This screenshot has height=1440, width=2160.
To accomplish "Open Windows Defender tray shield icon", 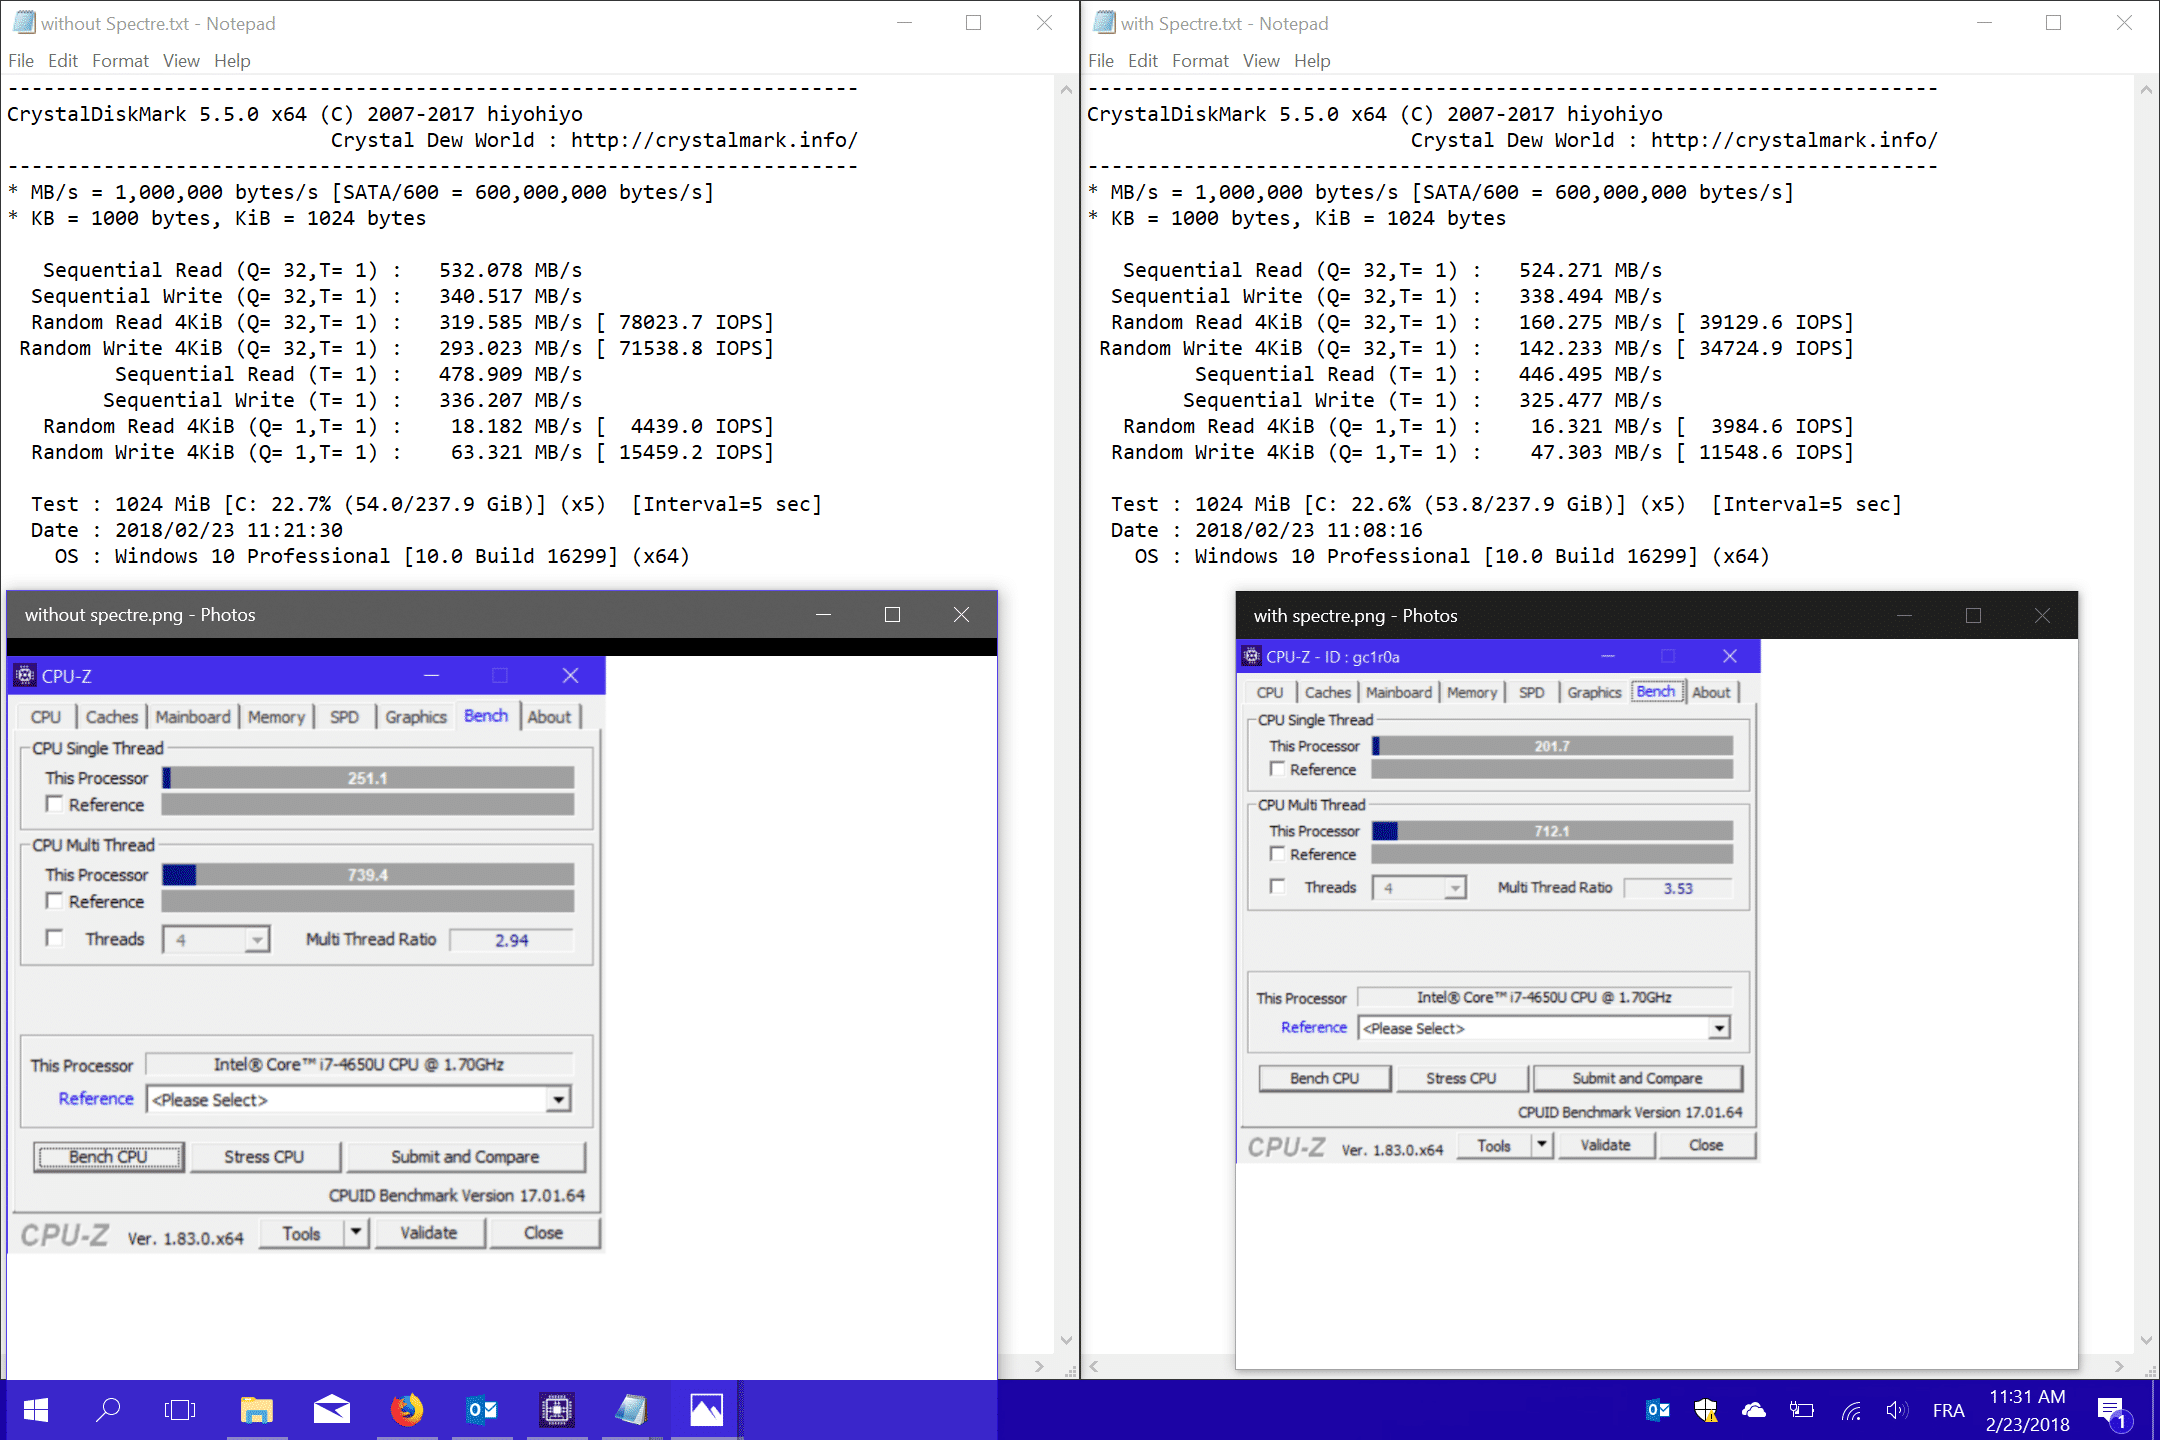I will click(x=1706, y=1410).
